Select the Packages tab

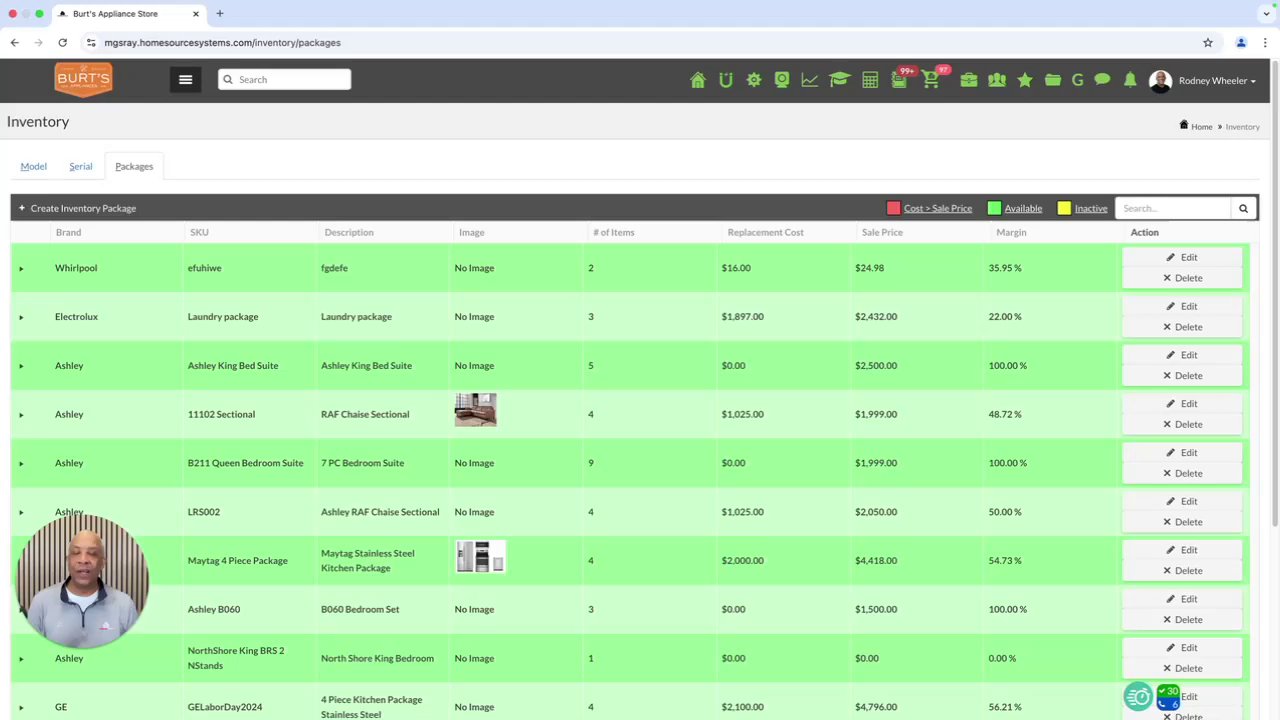(x=134, y=166)
